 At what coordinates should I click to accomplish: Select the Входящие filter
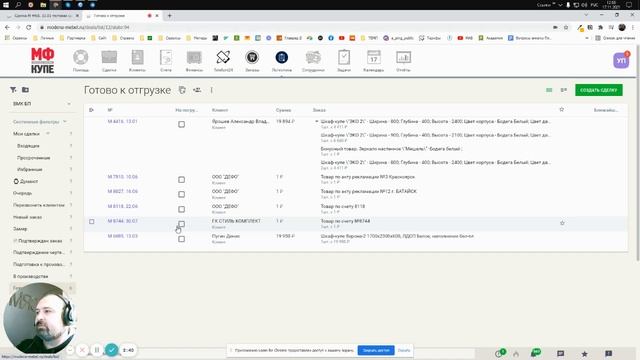[x=28, y=146]
